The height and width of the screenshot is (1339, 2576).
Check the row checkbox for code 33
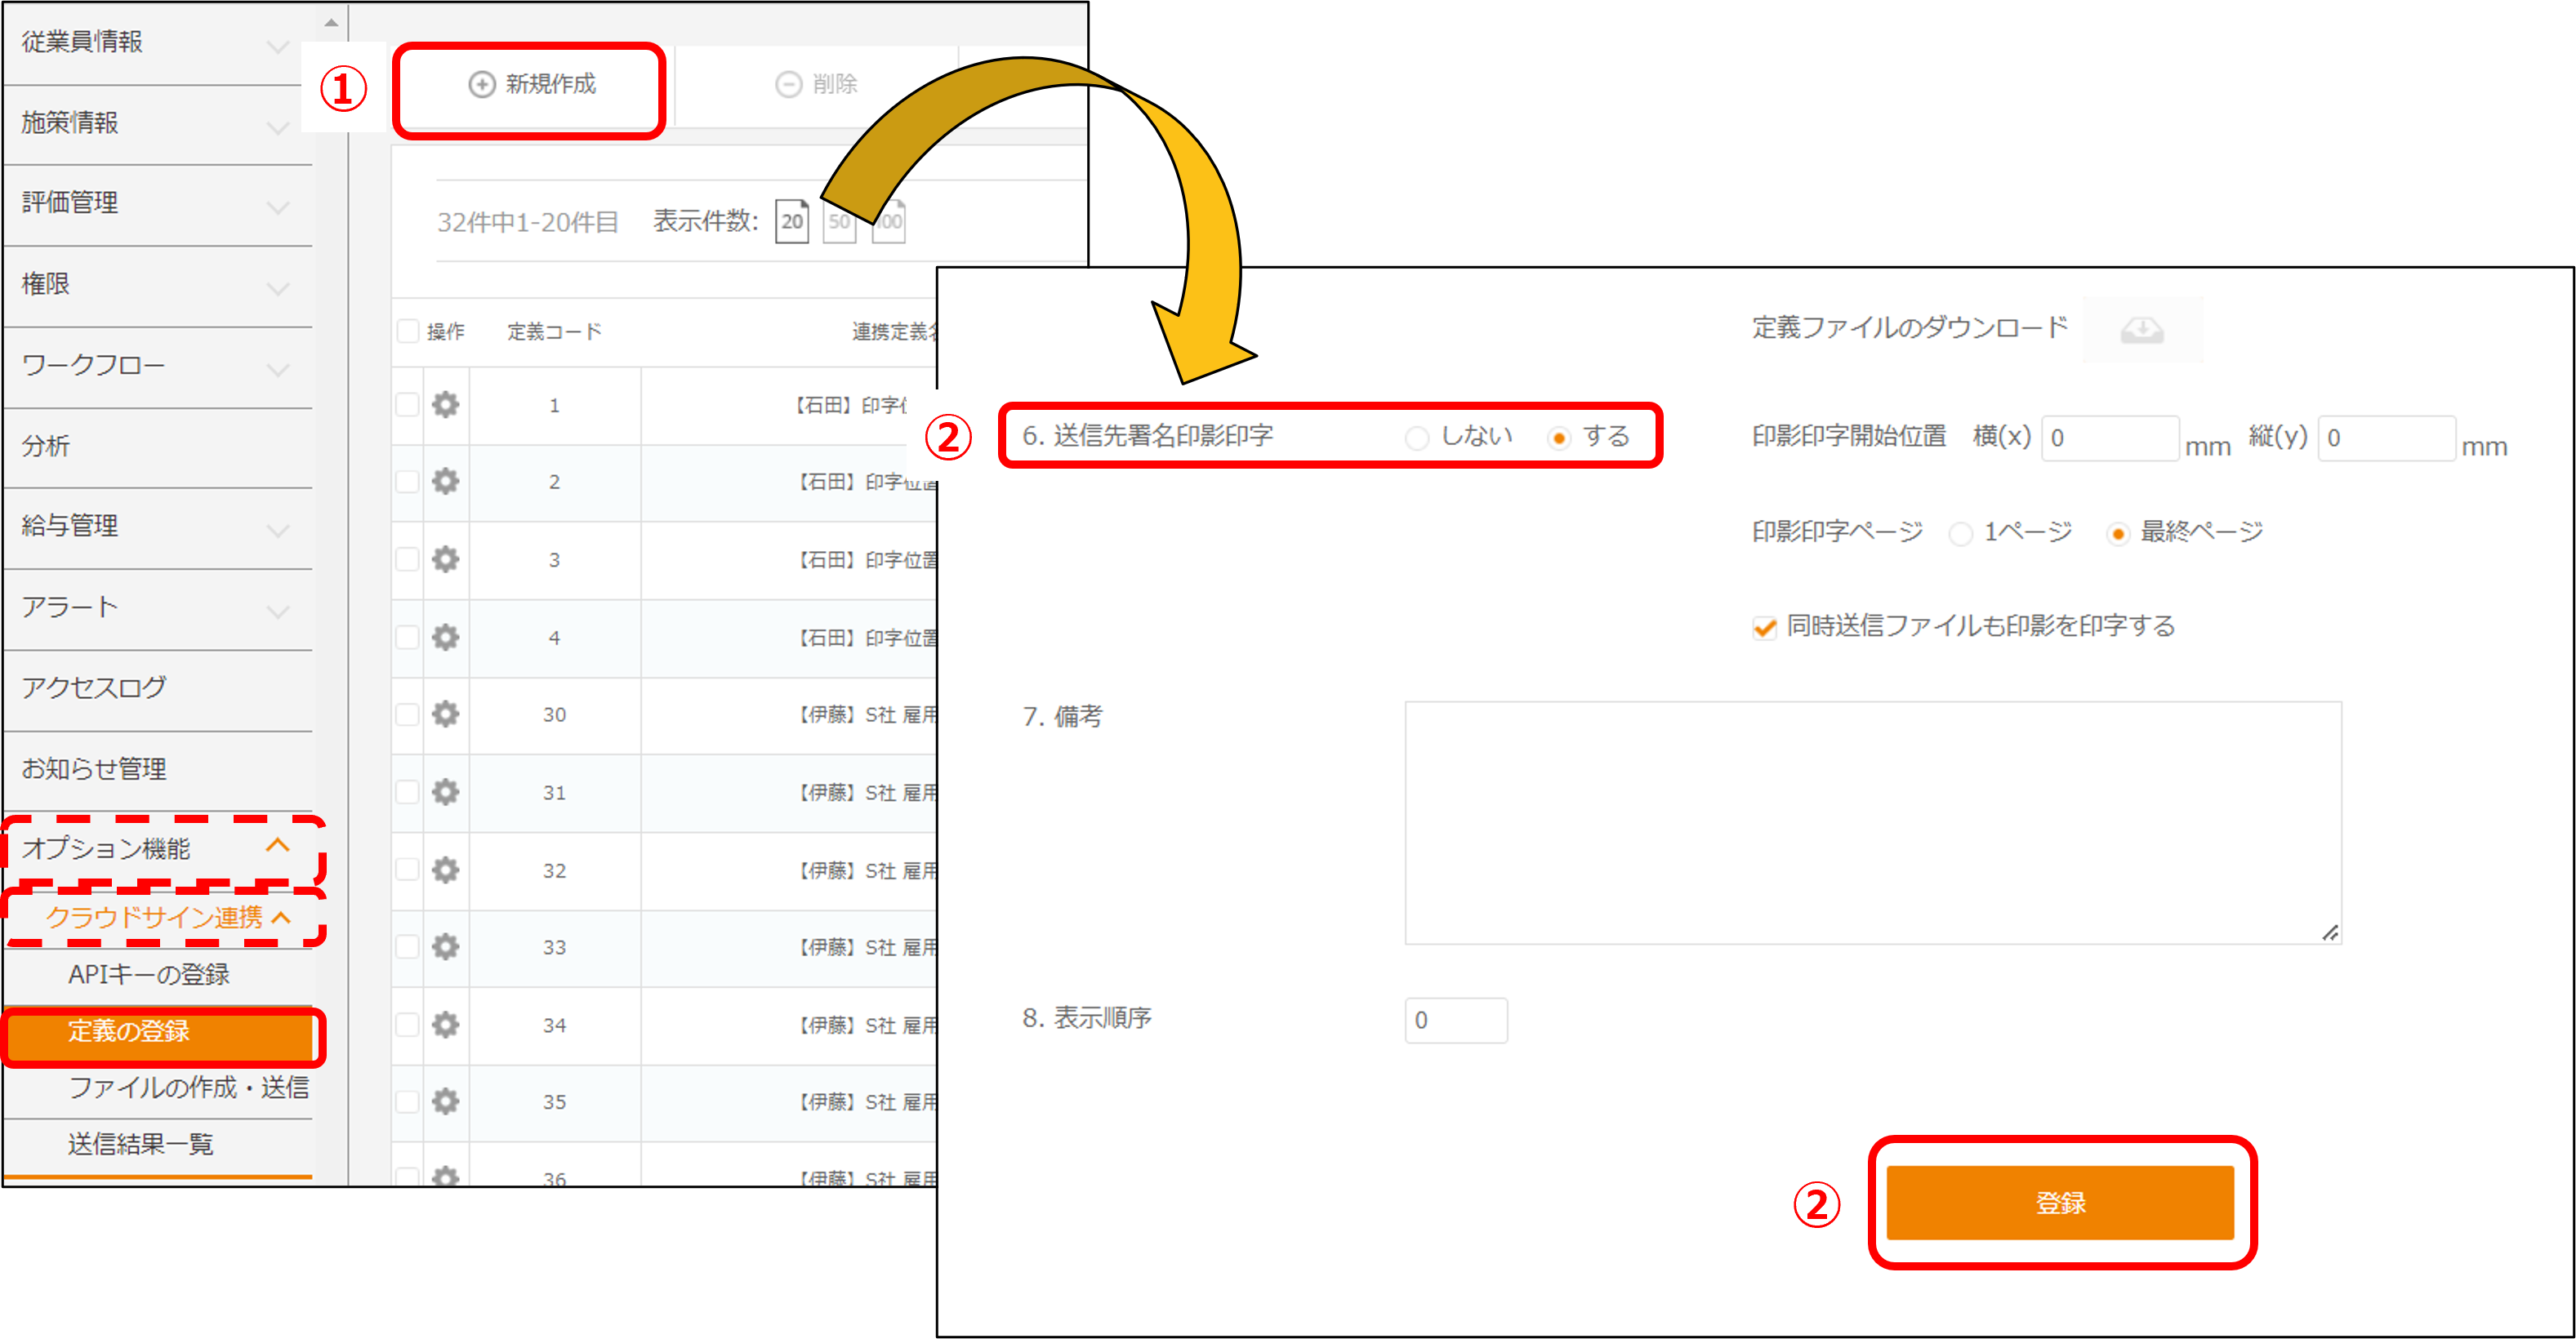point(407,947)
